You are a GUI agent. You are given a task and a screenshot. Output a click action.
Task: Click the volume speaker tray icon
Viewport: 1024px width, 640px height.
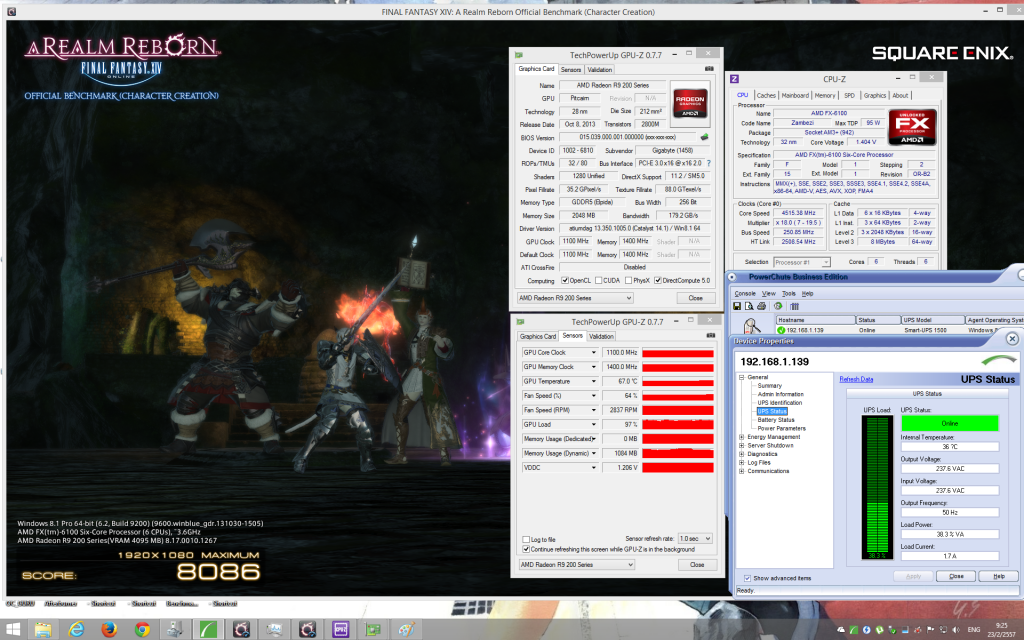956,630
